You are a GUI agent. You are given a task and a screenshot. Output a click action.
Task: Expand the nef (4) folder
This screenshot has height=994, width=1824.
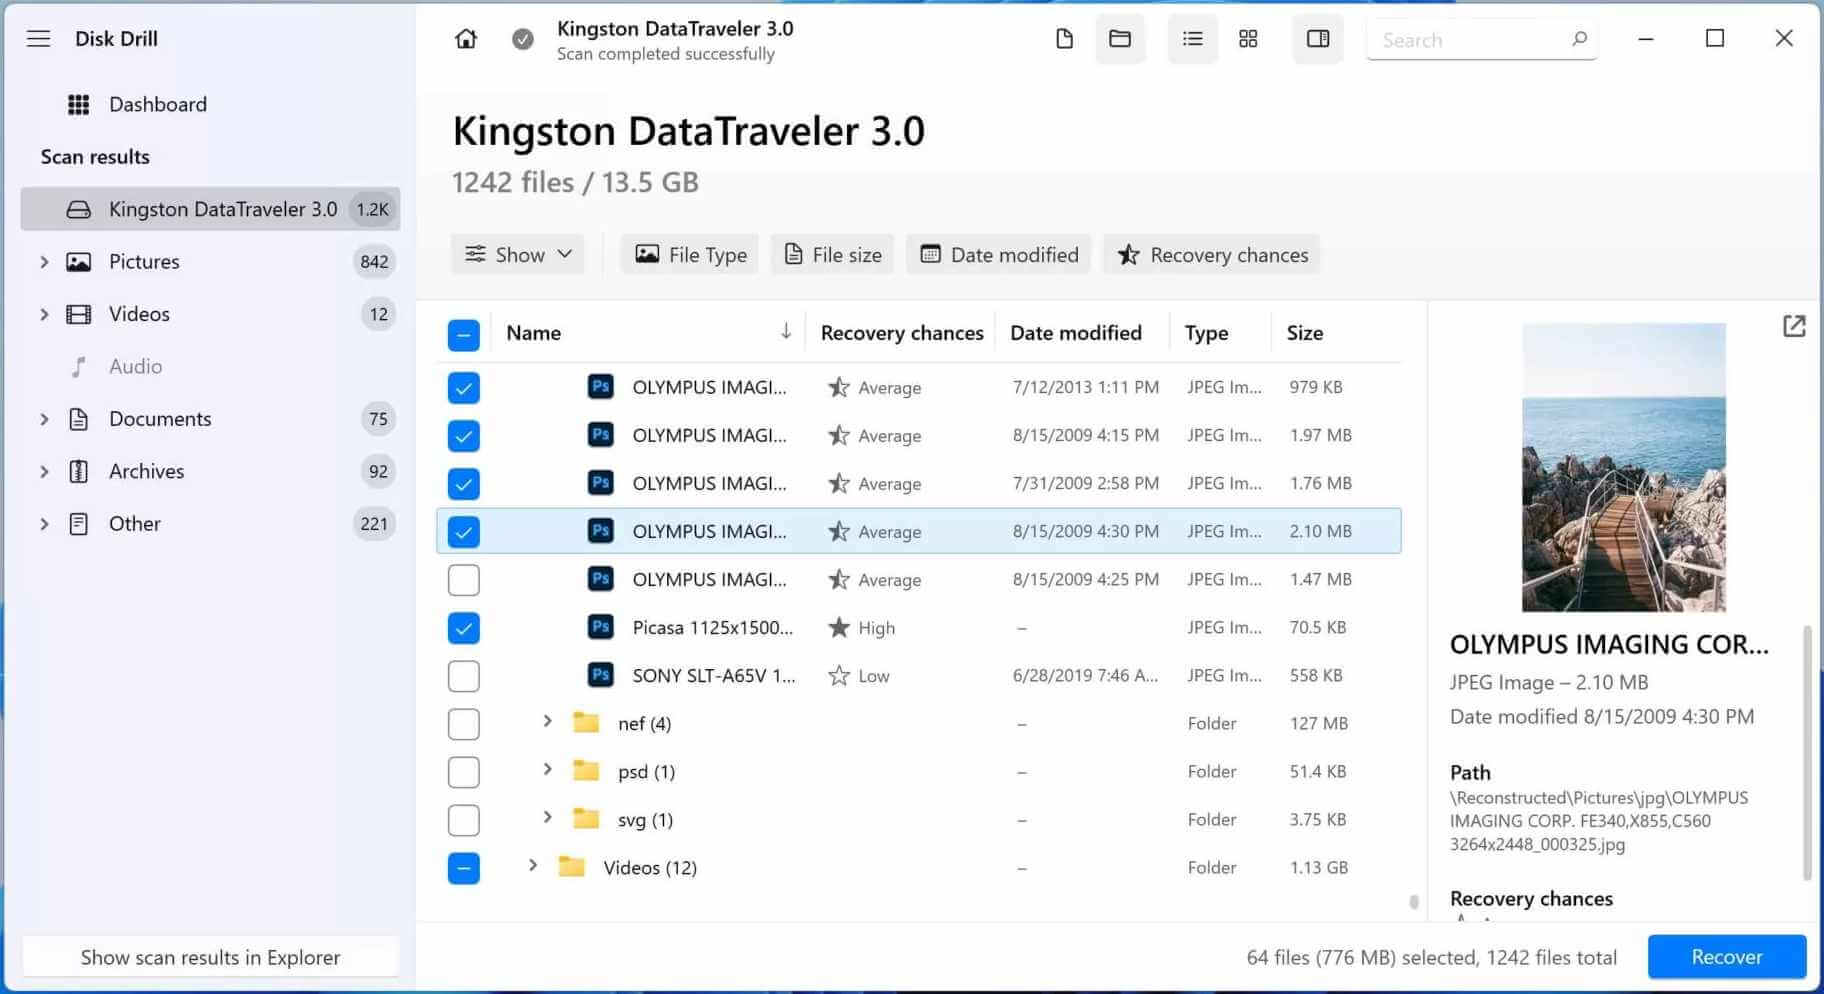(x=547, y=722)
